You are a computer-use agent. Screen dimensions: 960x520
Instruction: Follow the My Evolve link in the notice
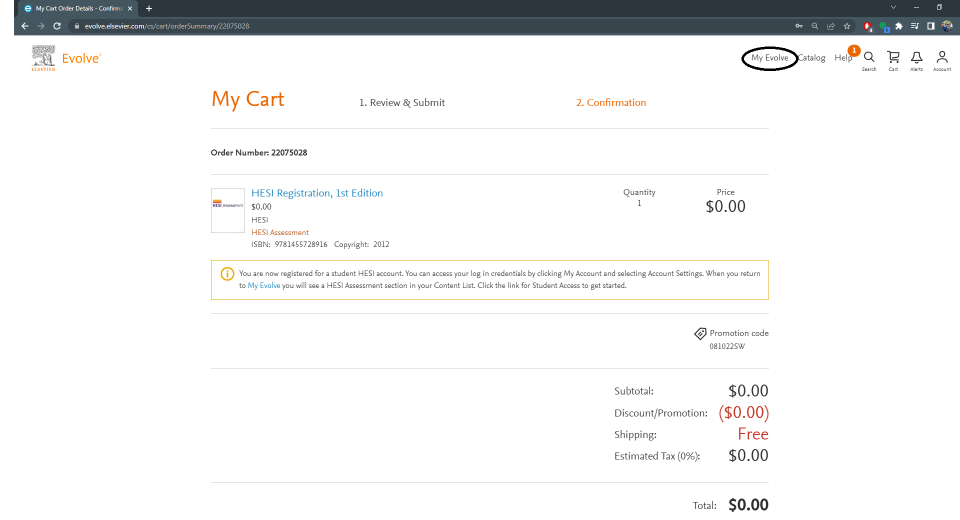tap(264, 285)
